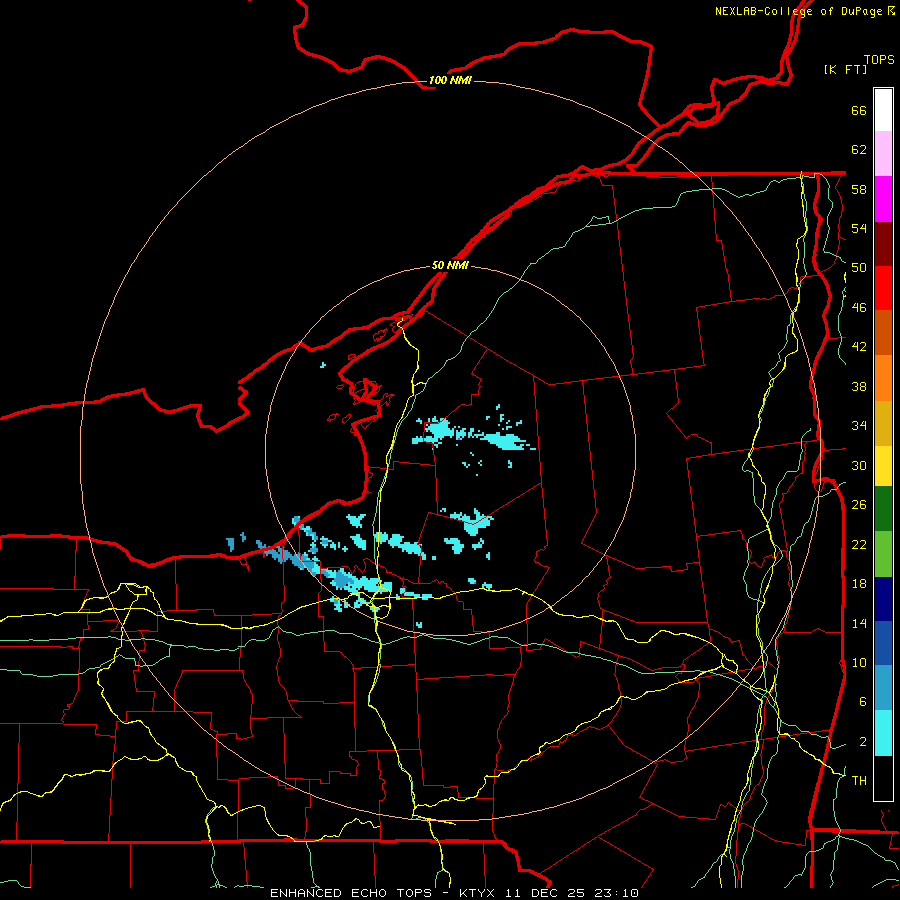This screenshot has width=900, height=900.
Task: Click the 22 label on the legend
Action: (x=859, y=544)
